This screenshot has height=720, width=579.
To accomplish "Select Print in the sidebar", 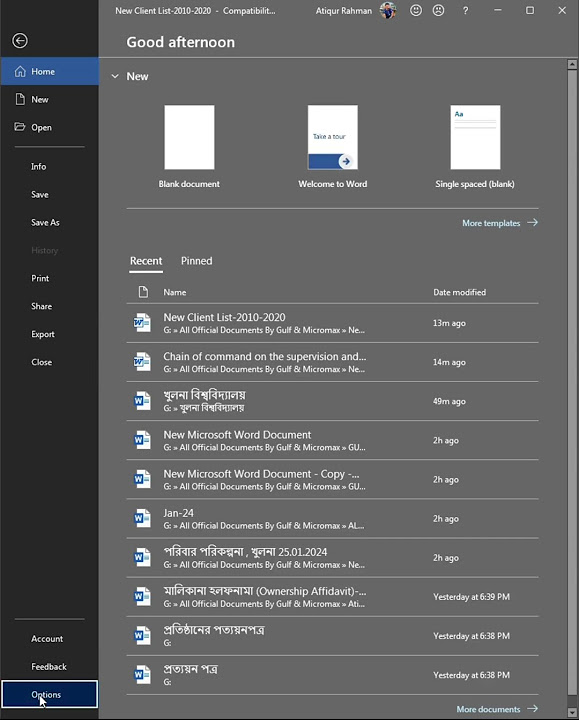I will pyautogui.click(x=50, y=278).
